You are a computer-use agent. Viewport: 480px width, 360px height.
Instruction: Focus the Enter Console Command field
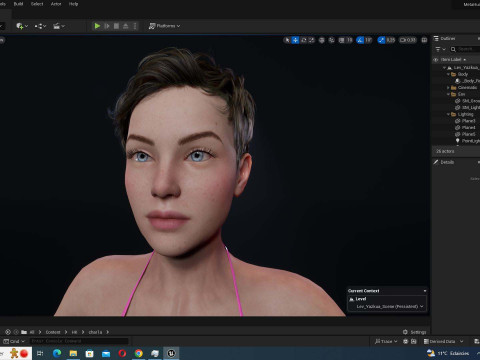coord(79,341)
